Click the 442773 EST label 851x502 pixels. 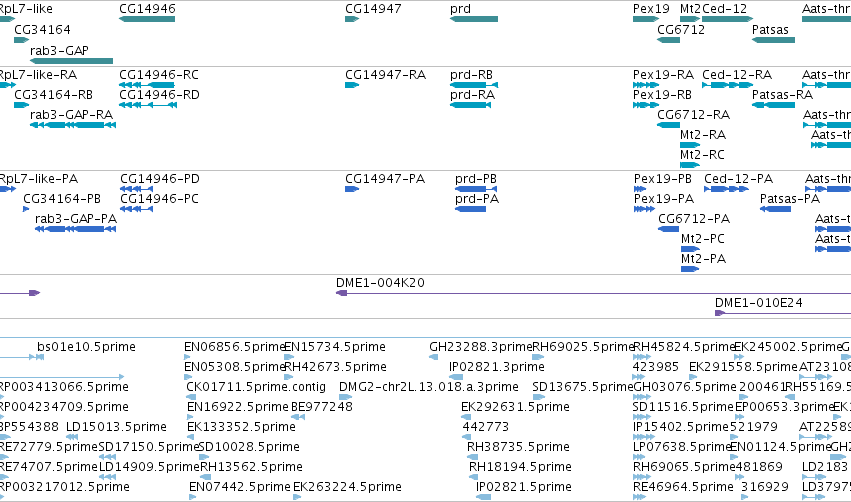(486, 427)
